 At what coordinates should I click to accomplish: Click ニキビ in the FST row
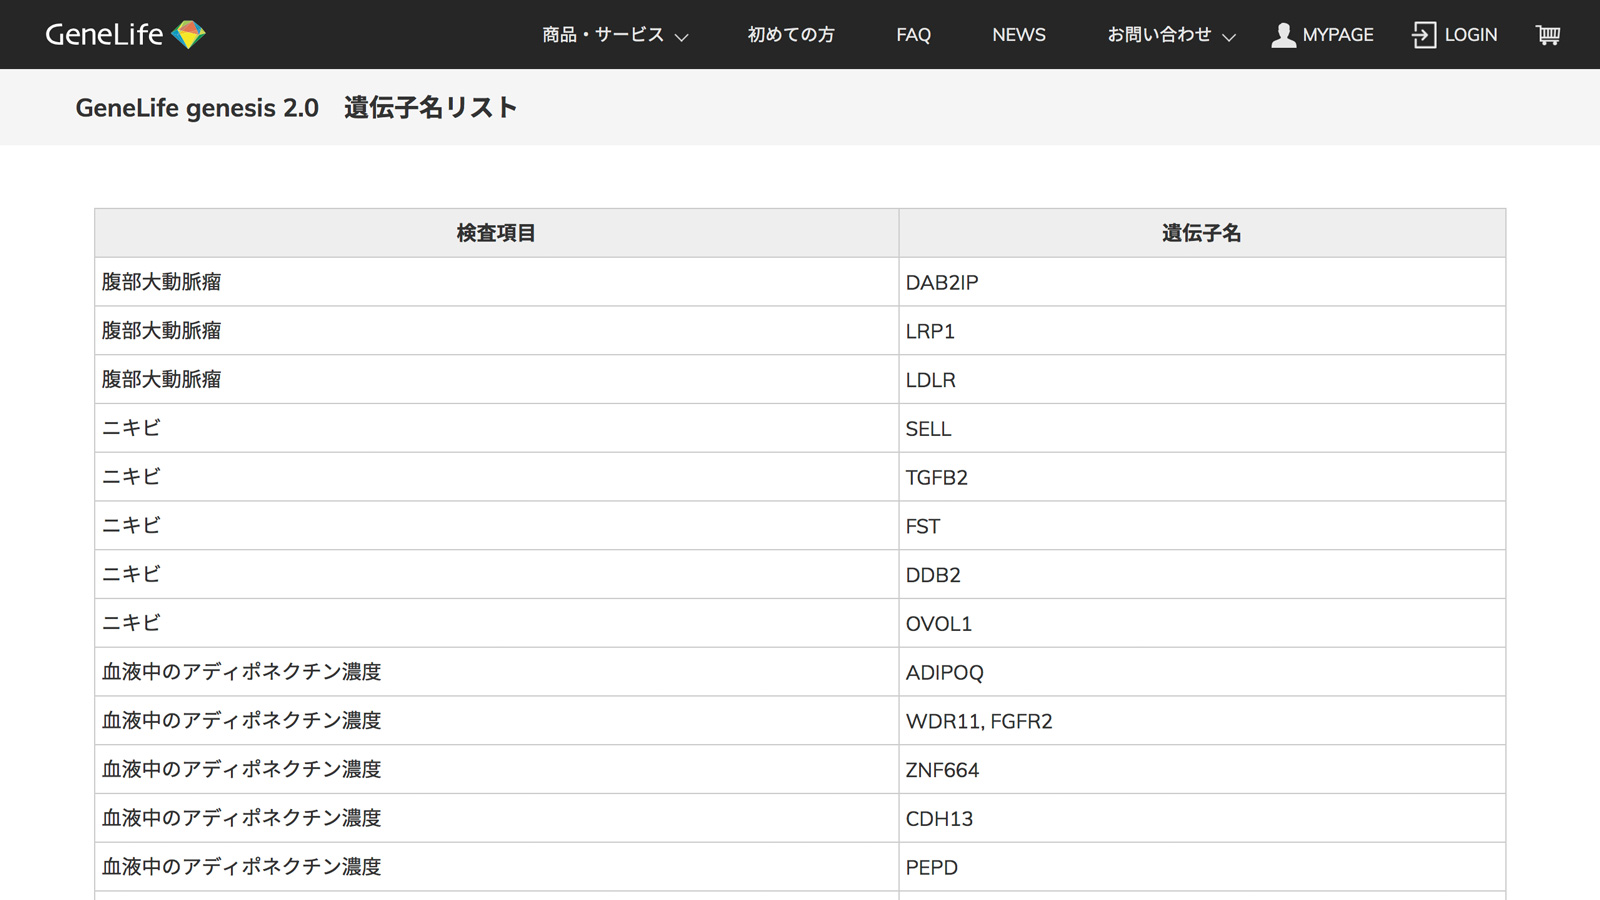coord(131,526)
